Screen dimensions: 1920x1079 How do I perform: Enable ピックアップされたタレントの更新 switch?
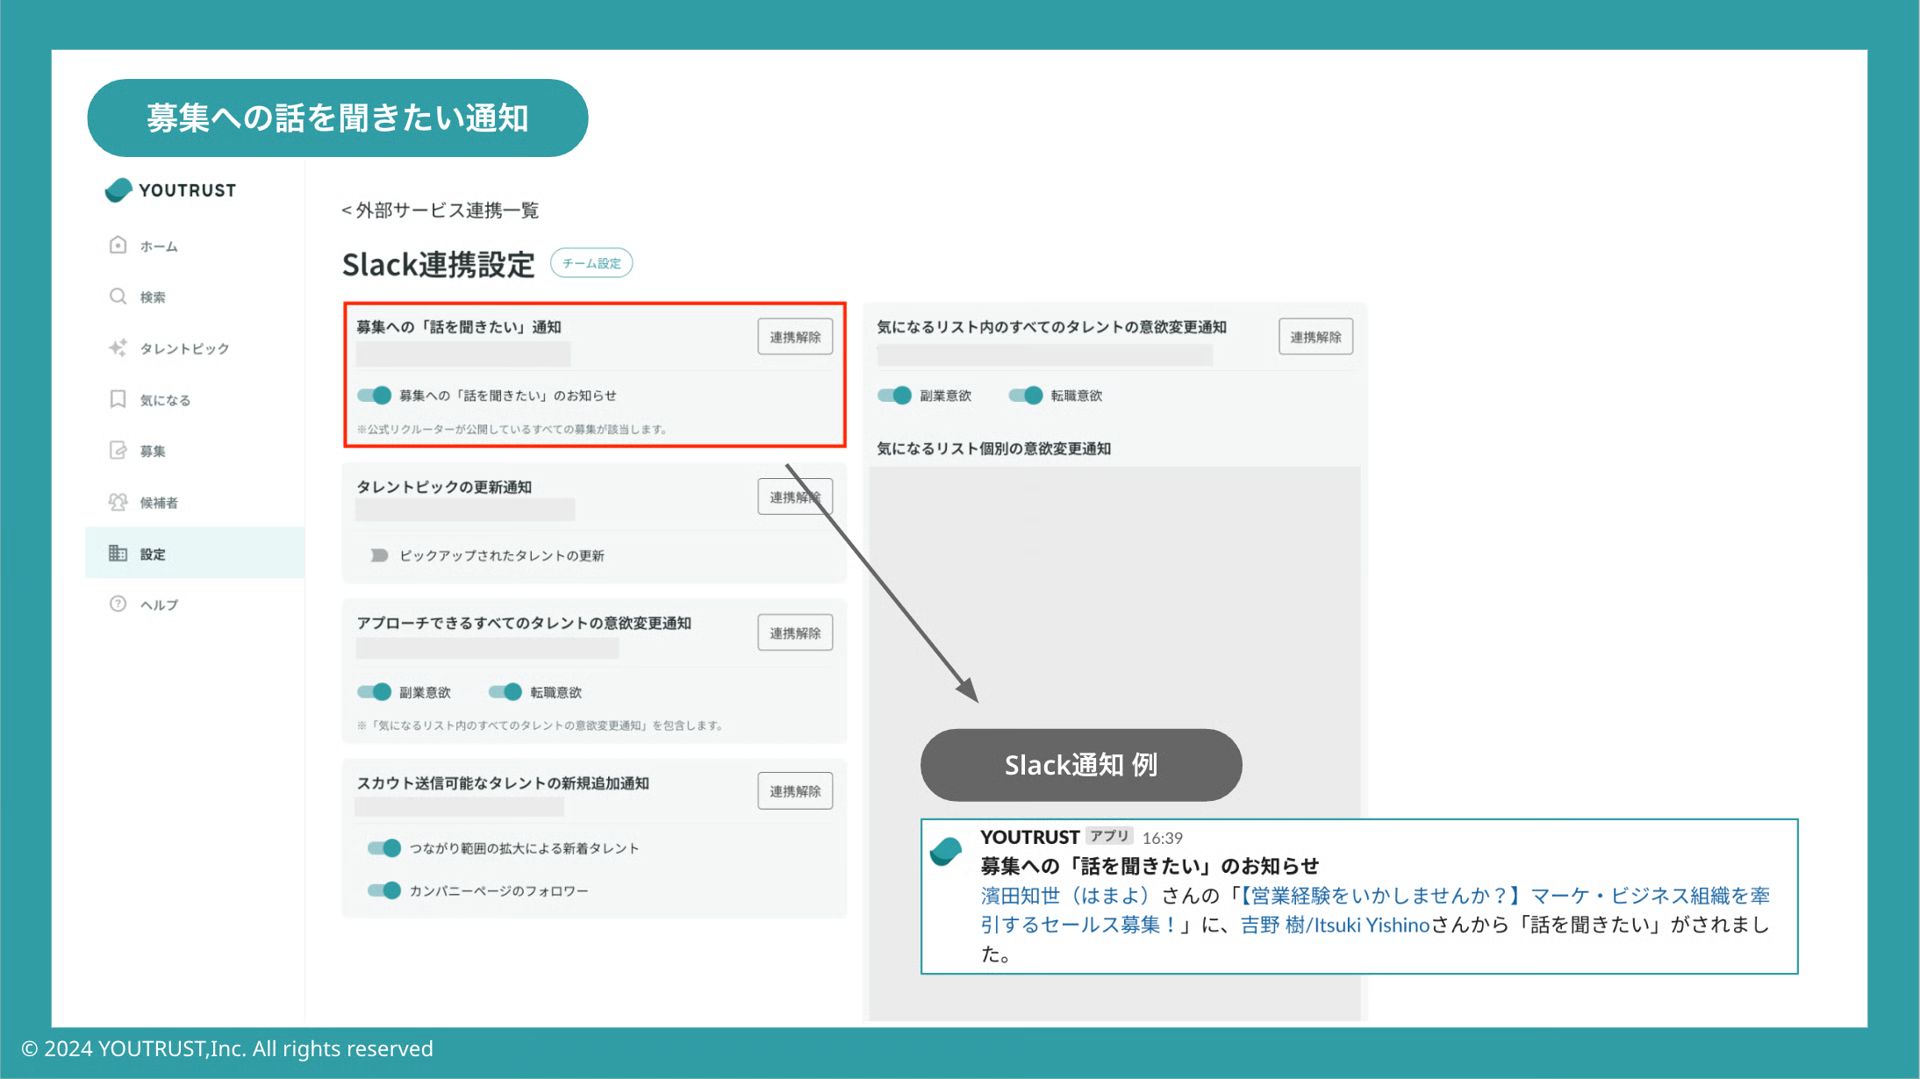pos(378,555)
